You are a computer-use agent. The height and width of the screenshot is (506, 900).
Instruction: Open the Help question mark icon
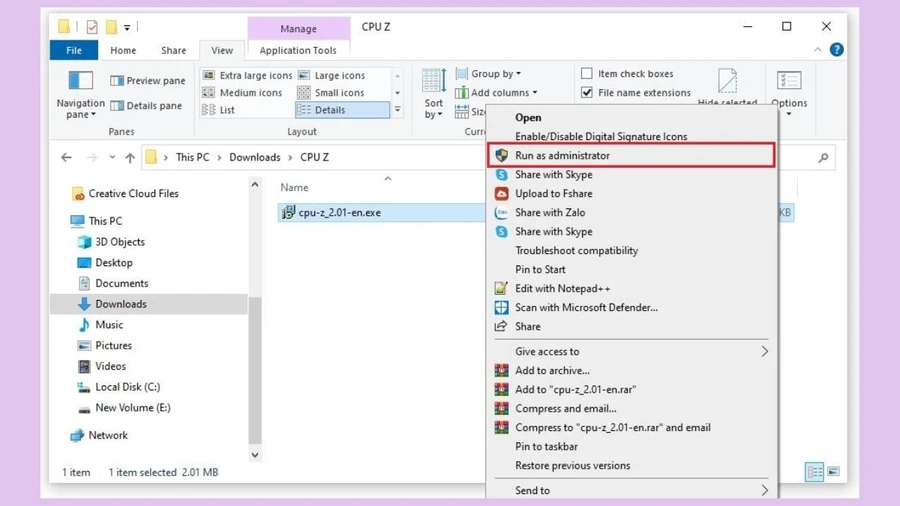837,50
